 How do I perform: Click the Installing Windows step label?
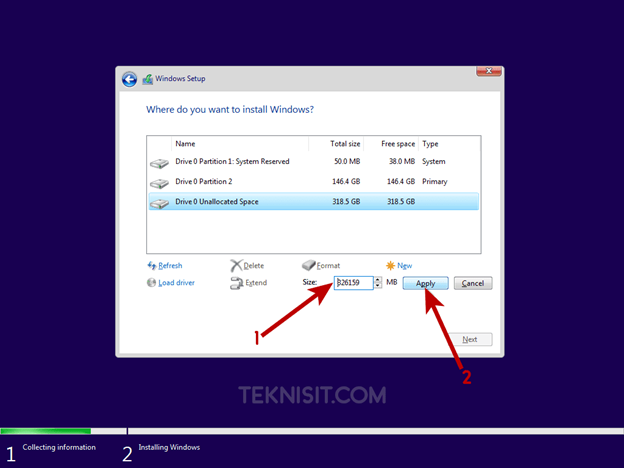(x=169, y=447)
